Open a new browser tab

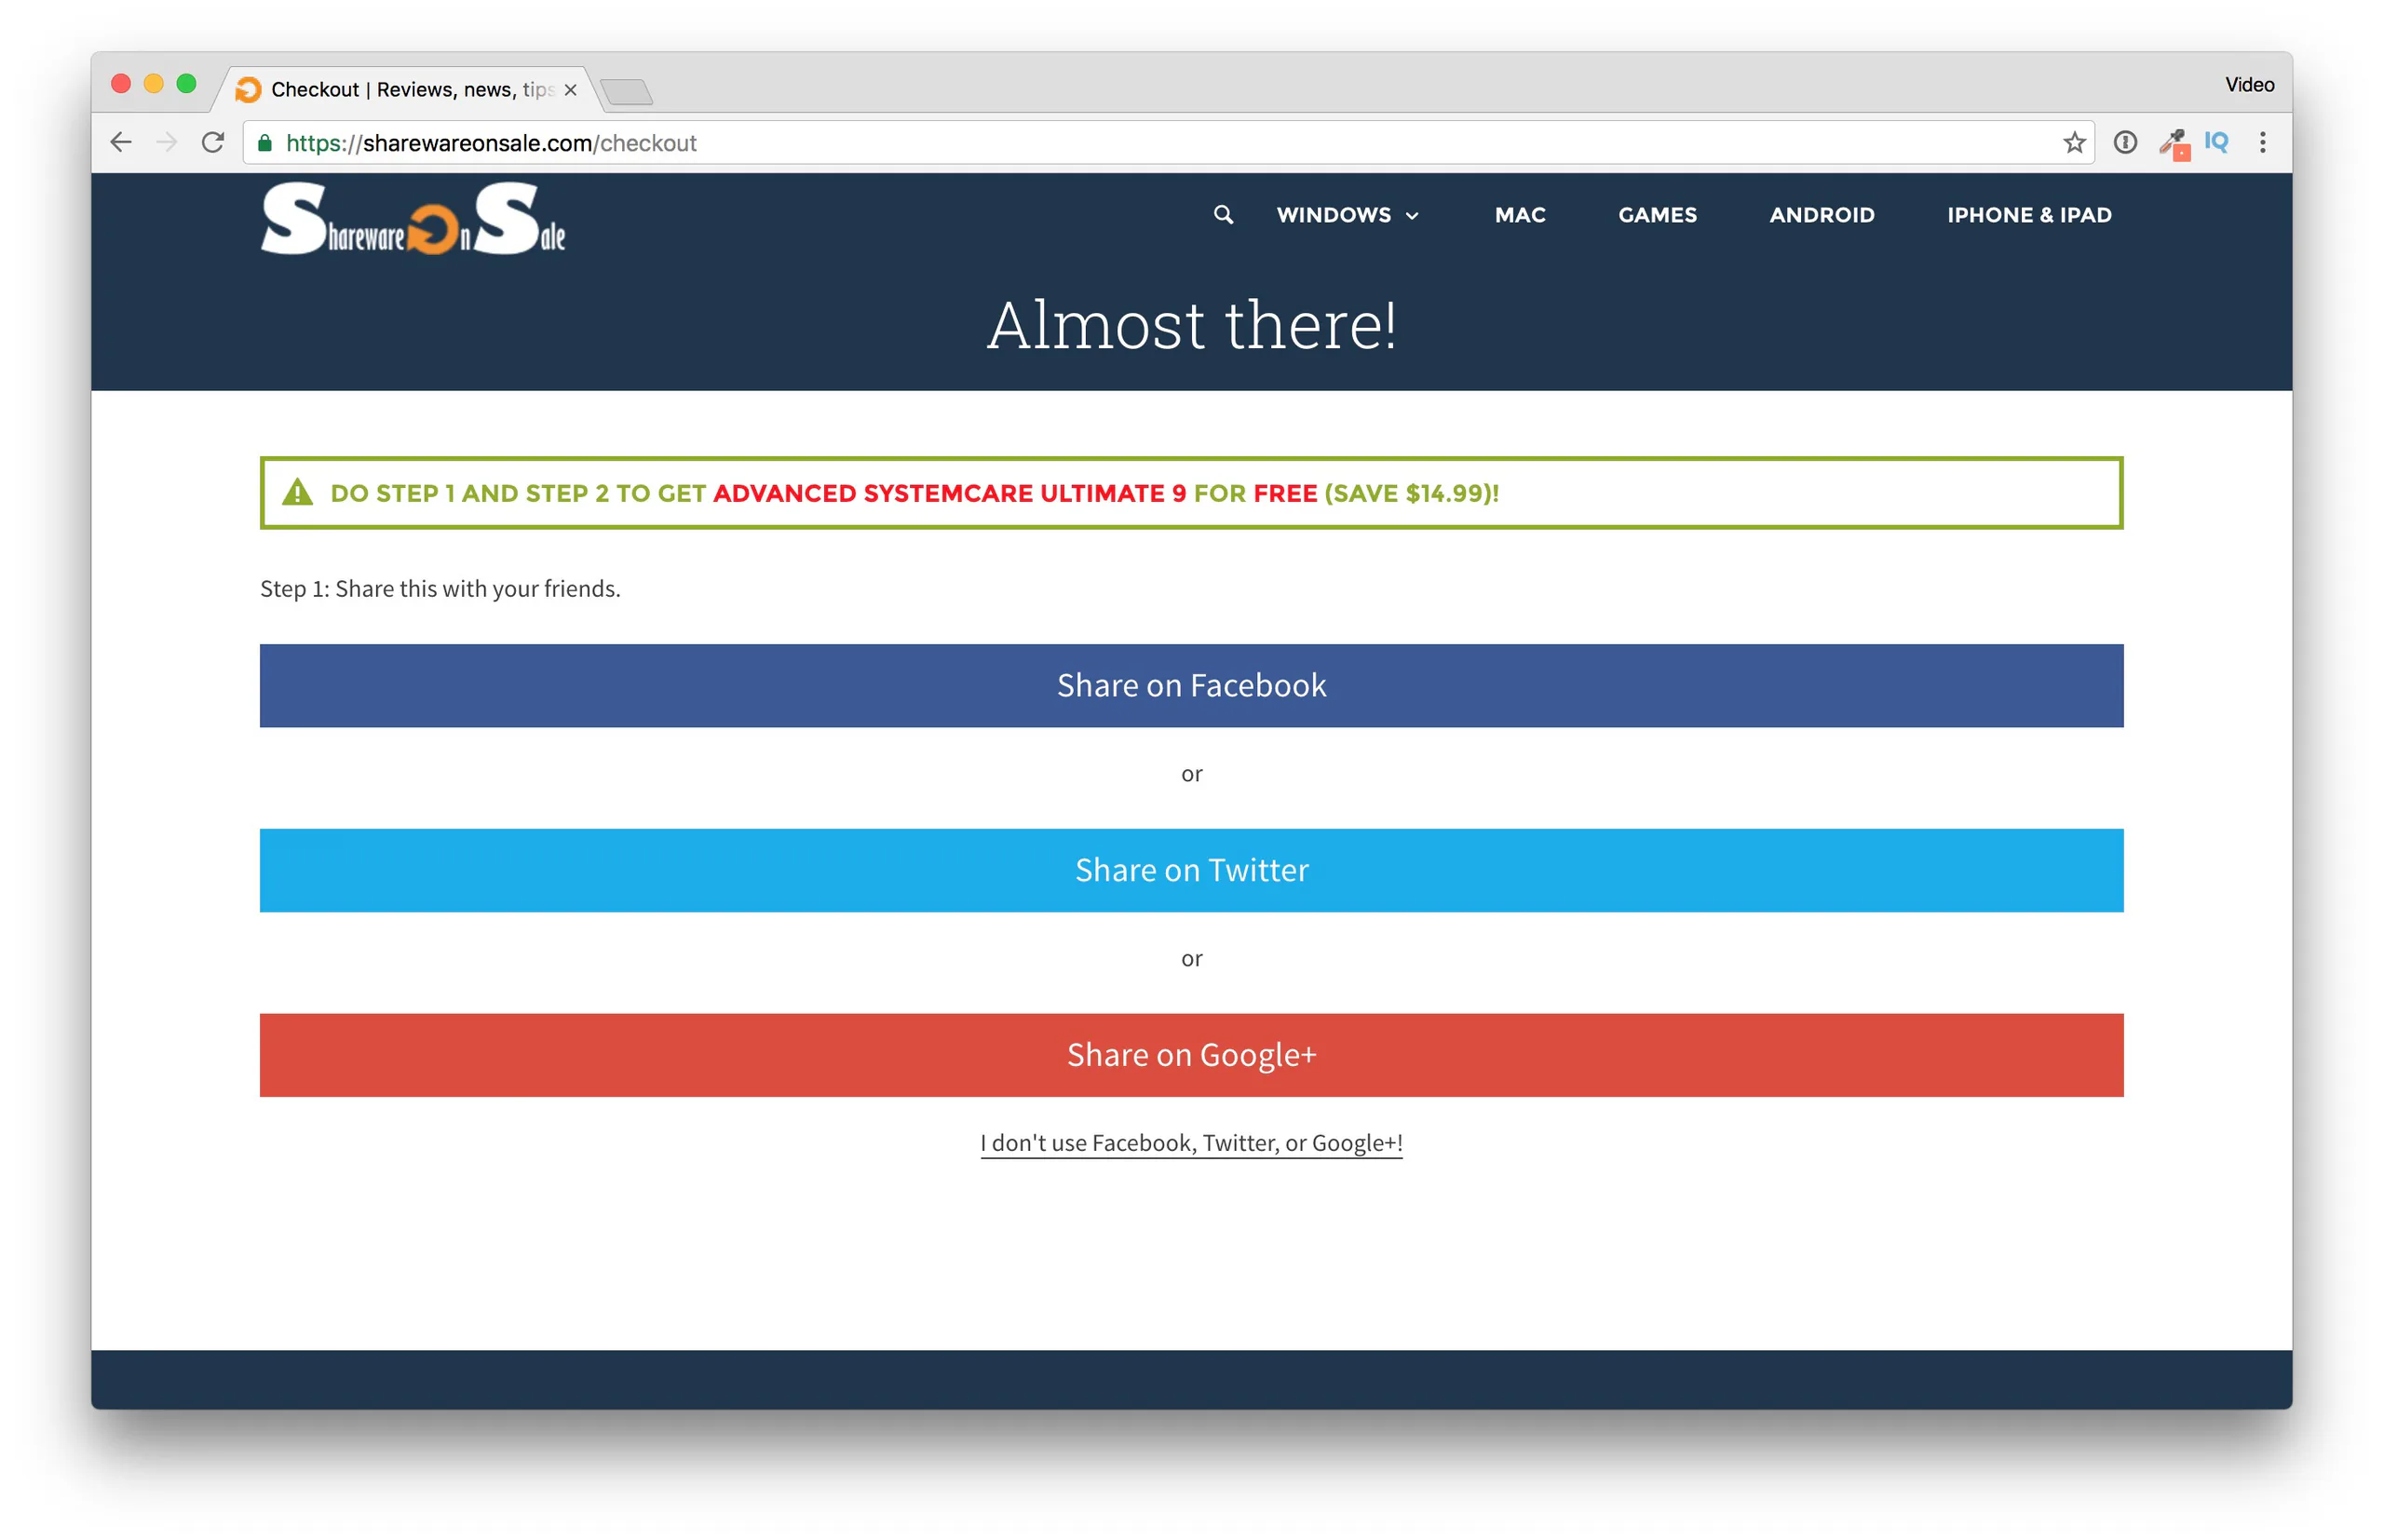click(x=626, y=92)
